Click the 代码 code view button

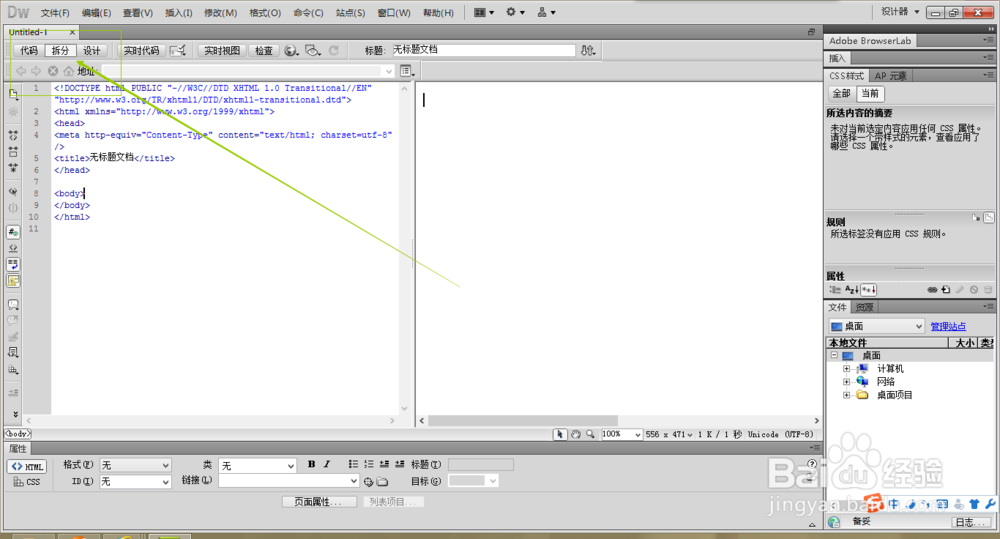29,50
